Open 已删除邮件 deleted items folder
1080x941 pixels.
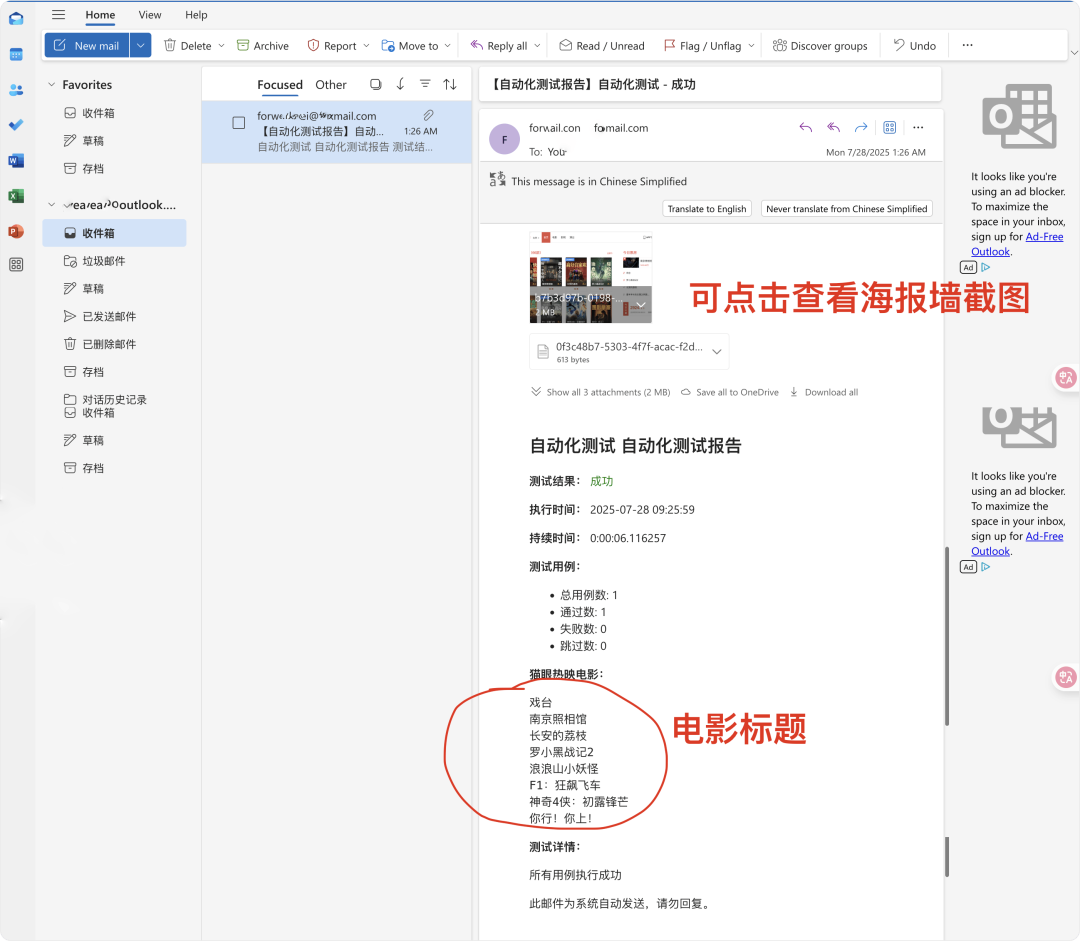click(x=114, y=344)
